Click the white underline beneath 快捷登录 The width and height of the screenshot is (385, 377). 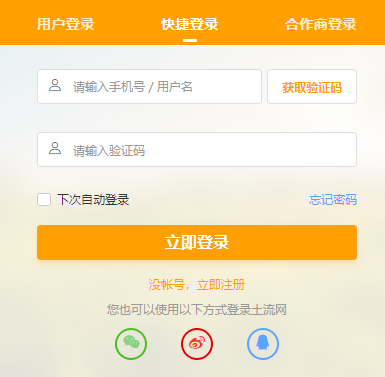190,40
